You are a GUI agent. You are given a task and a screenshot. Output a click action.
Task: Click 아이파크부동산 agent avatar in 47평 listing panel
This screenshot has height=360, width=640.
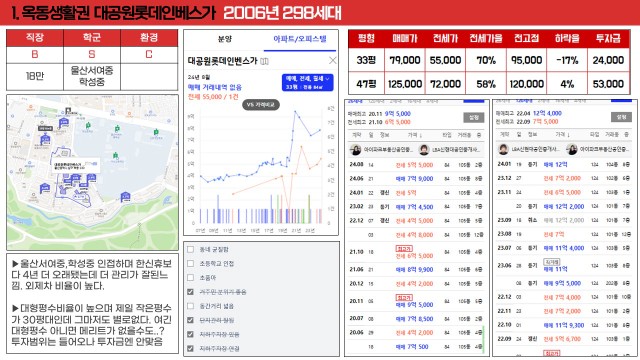pyautogui.click(x=572, y=149)
